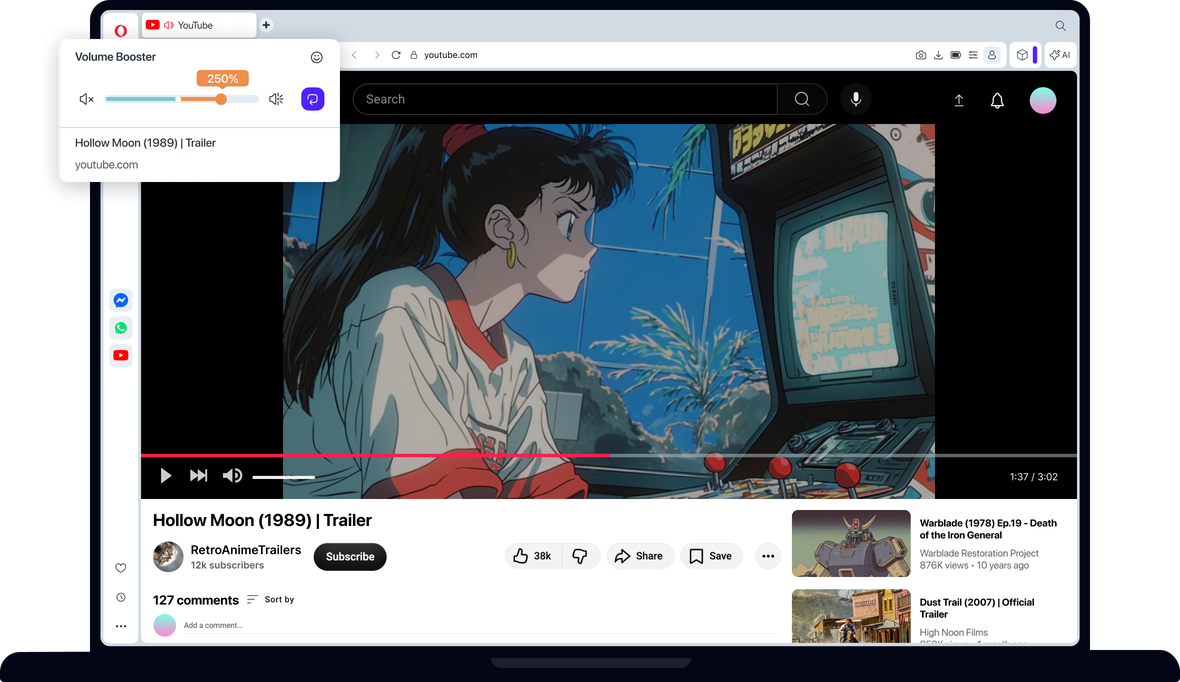The image size is (1180, 682).
Task: Open downloads from the toolbar
Action: click(x=938, y=55)
